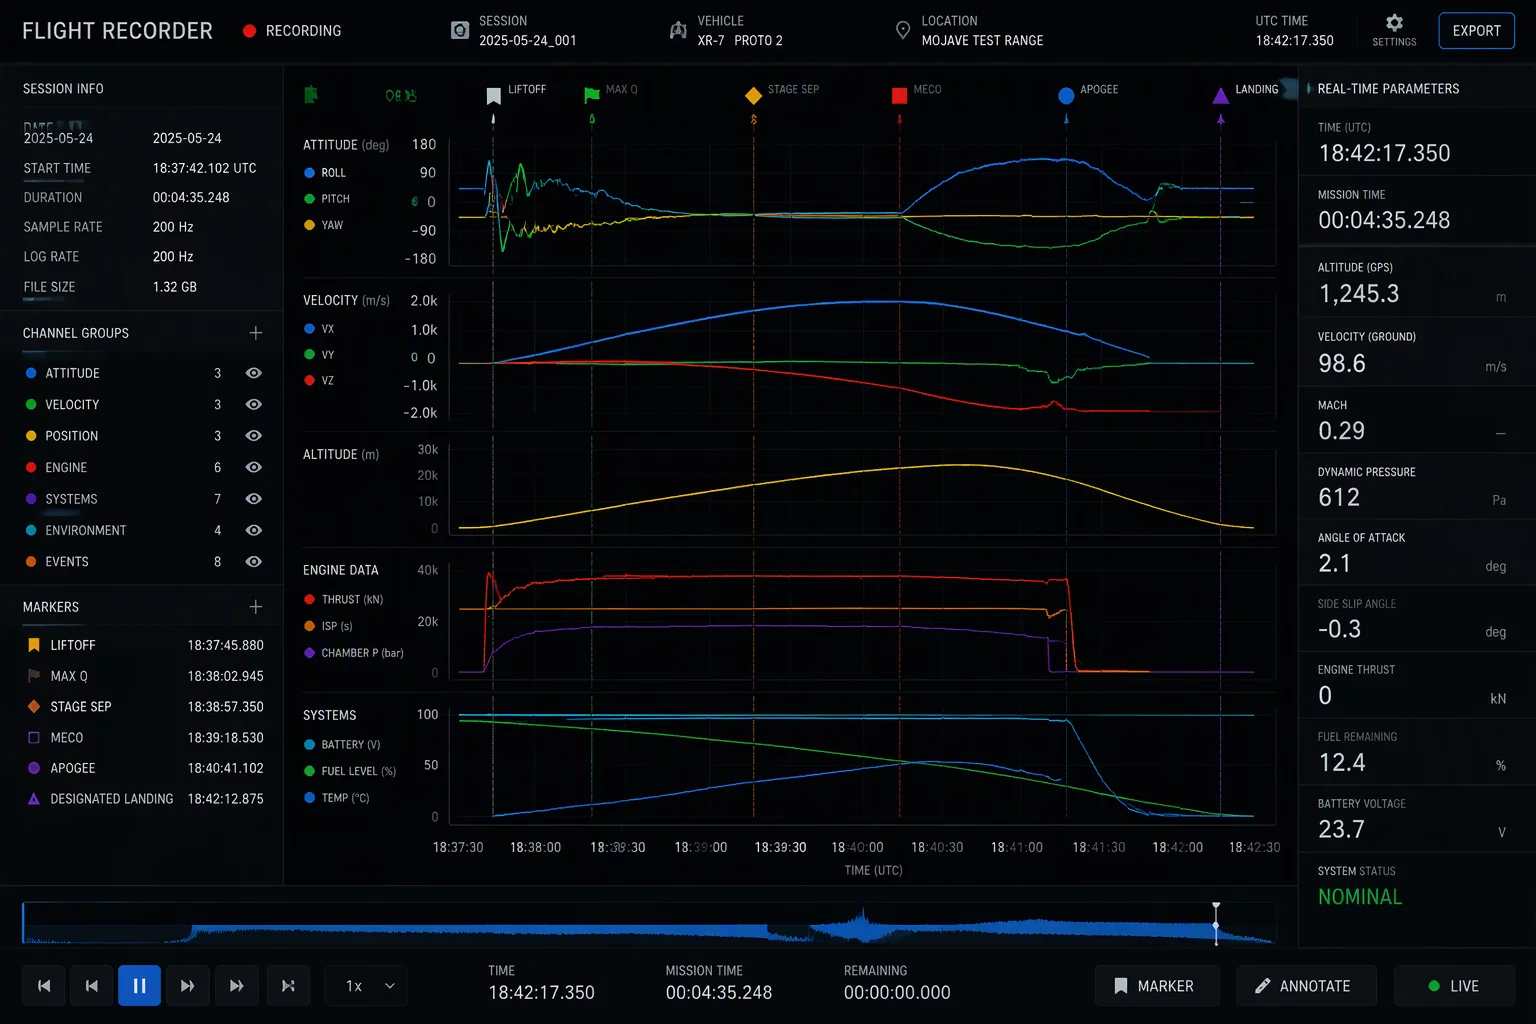
Task: Click the Stage Sep diamond icon in Markers list
Action: pyautogui.click(x=34, y=706)
